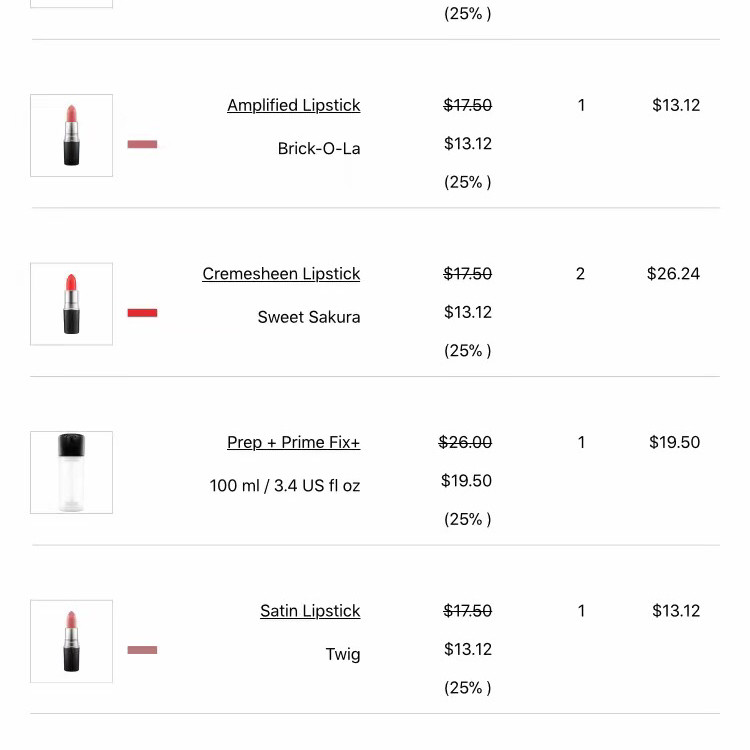Click the Sweet Sakura shade name
Viewport: 750px width, 750px height.
tap(309, 317)
